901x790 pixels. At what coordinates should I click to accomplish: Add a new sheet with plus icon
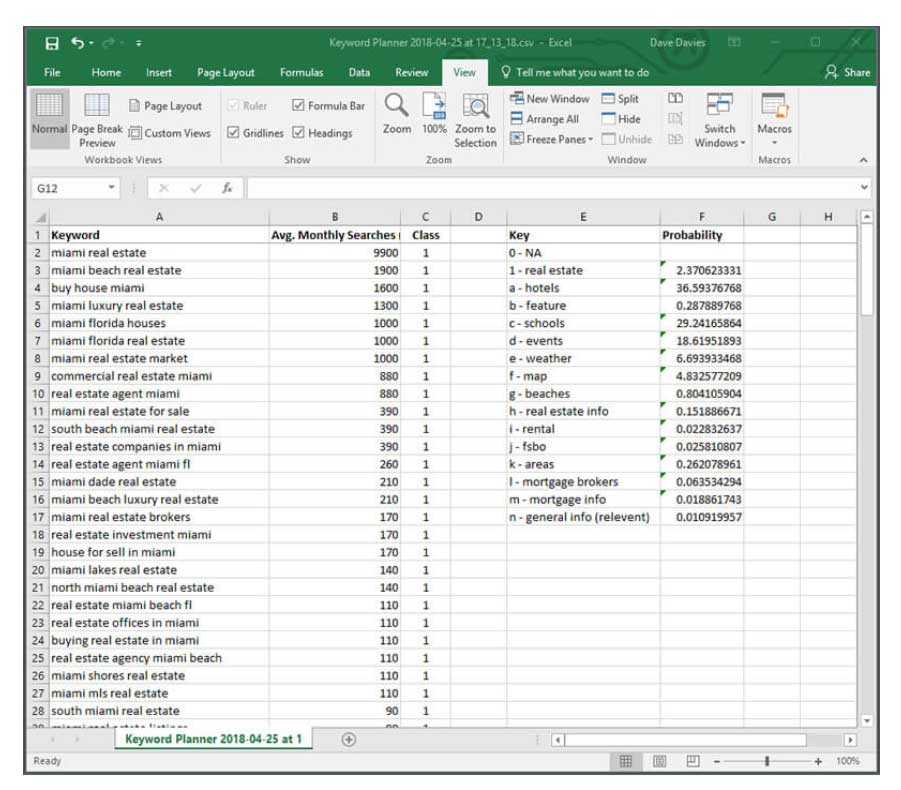coord(349,739)
